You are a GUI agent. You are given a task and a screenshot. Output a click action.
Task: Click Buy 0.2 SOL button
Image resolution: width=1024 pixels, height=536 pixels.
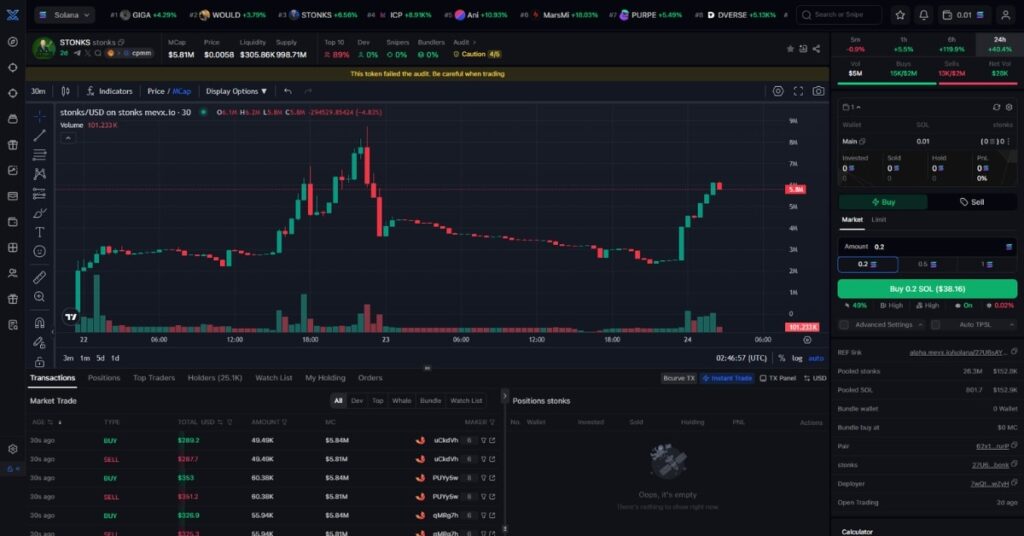pos(927,289)
